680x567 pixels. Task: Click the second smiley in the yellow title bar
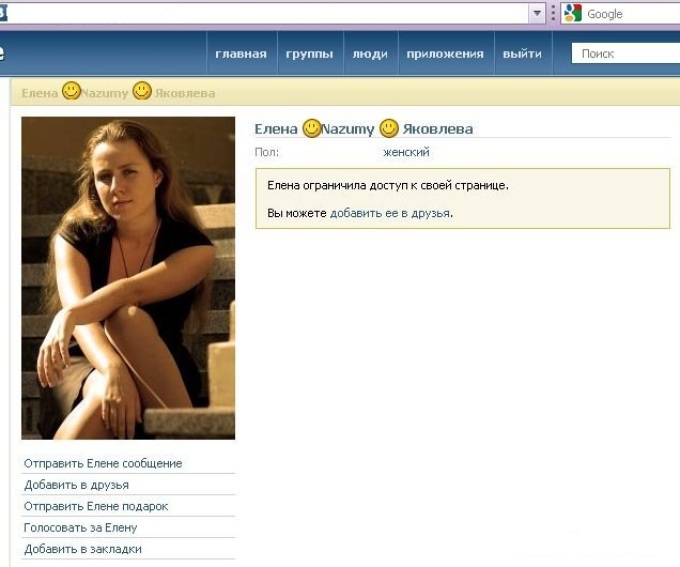click(142, 91)
